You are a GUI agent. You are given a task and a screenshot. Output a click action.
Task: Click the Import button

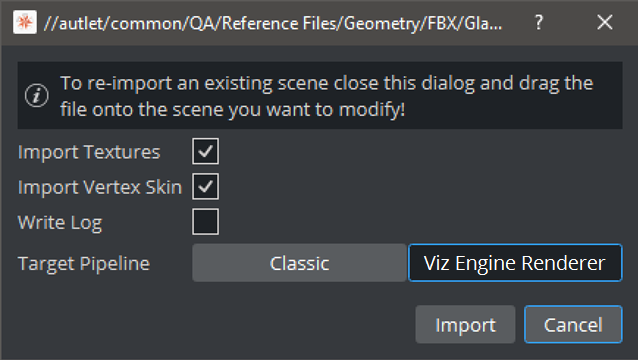tap(465, 324)
